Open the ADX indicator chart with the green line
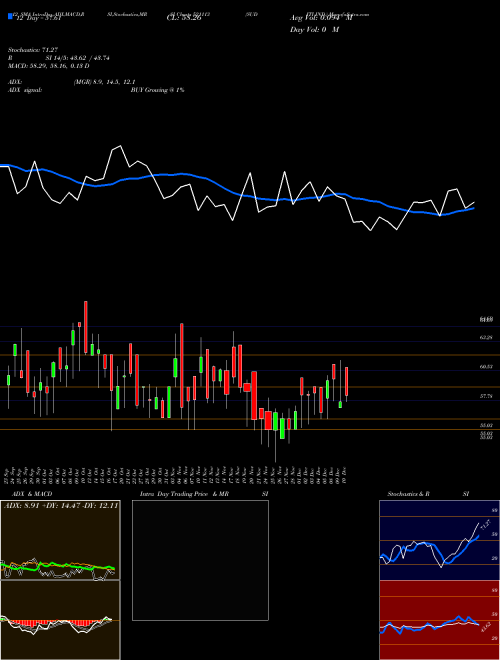Image resolution: width=500 pixels, height=660 pixels. 60,540
